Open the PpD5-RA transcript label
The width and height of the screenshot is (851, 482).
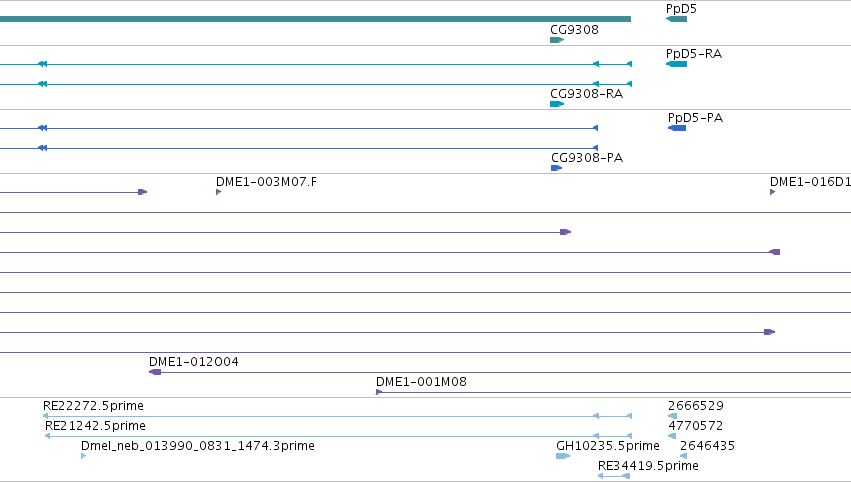click(694, 54)
